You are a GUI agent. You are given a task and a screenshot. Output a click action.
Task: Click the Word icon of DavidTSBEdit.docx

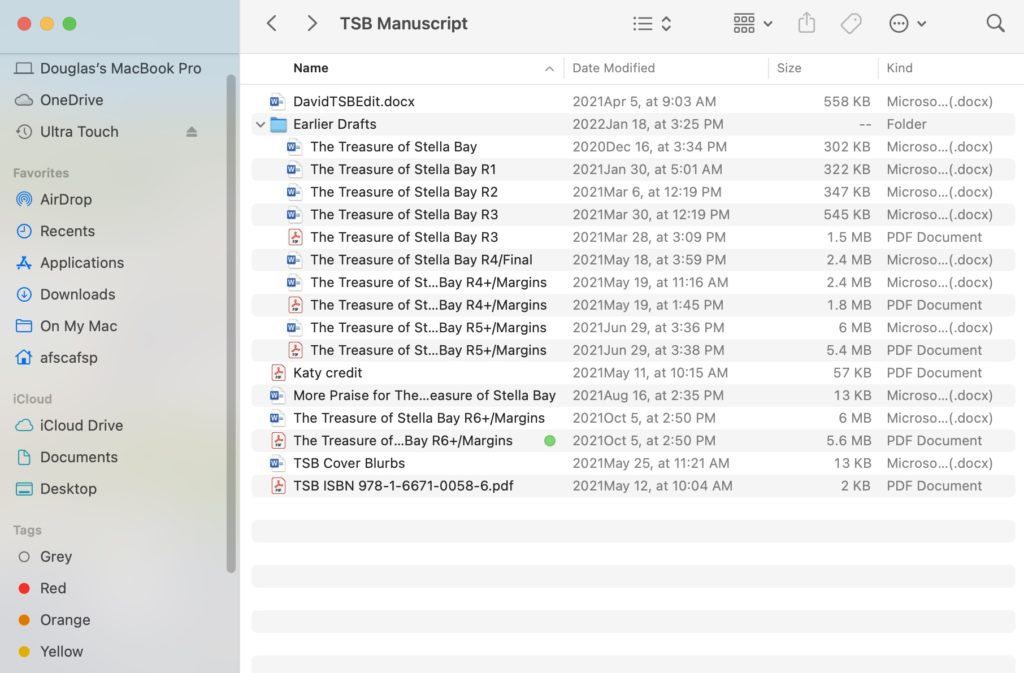click(277, 101)
